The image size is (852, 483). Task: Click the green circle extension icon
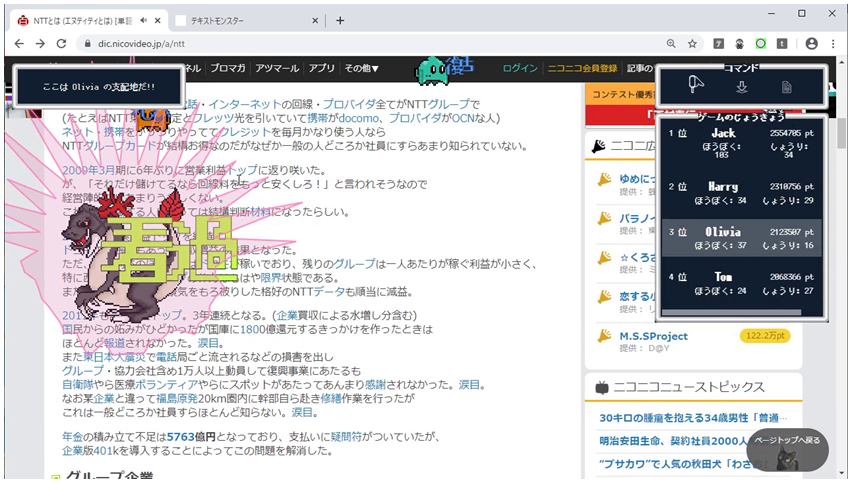[x=761, y=43]
